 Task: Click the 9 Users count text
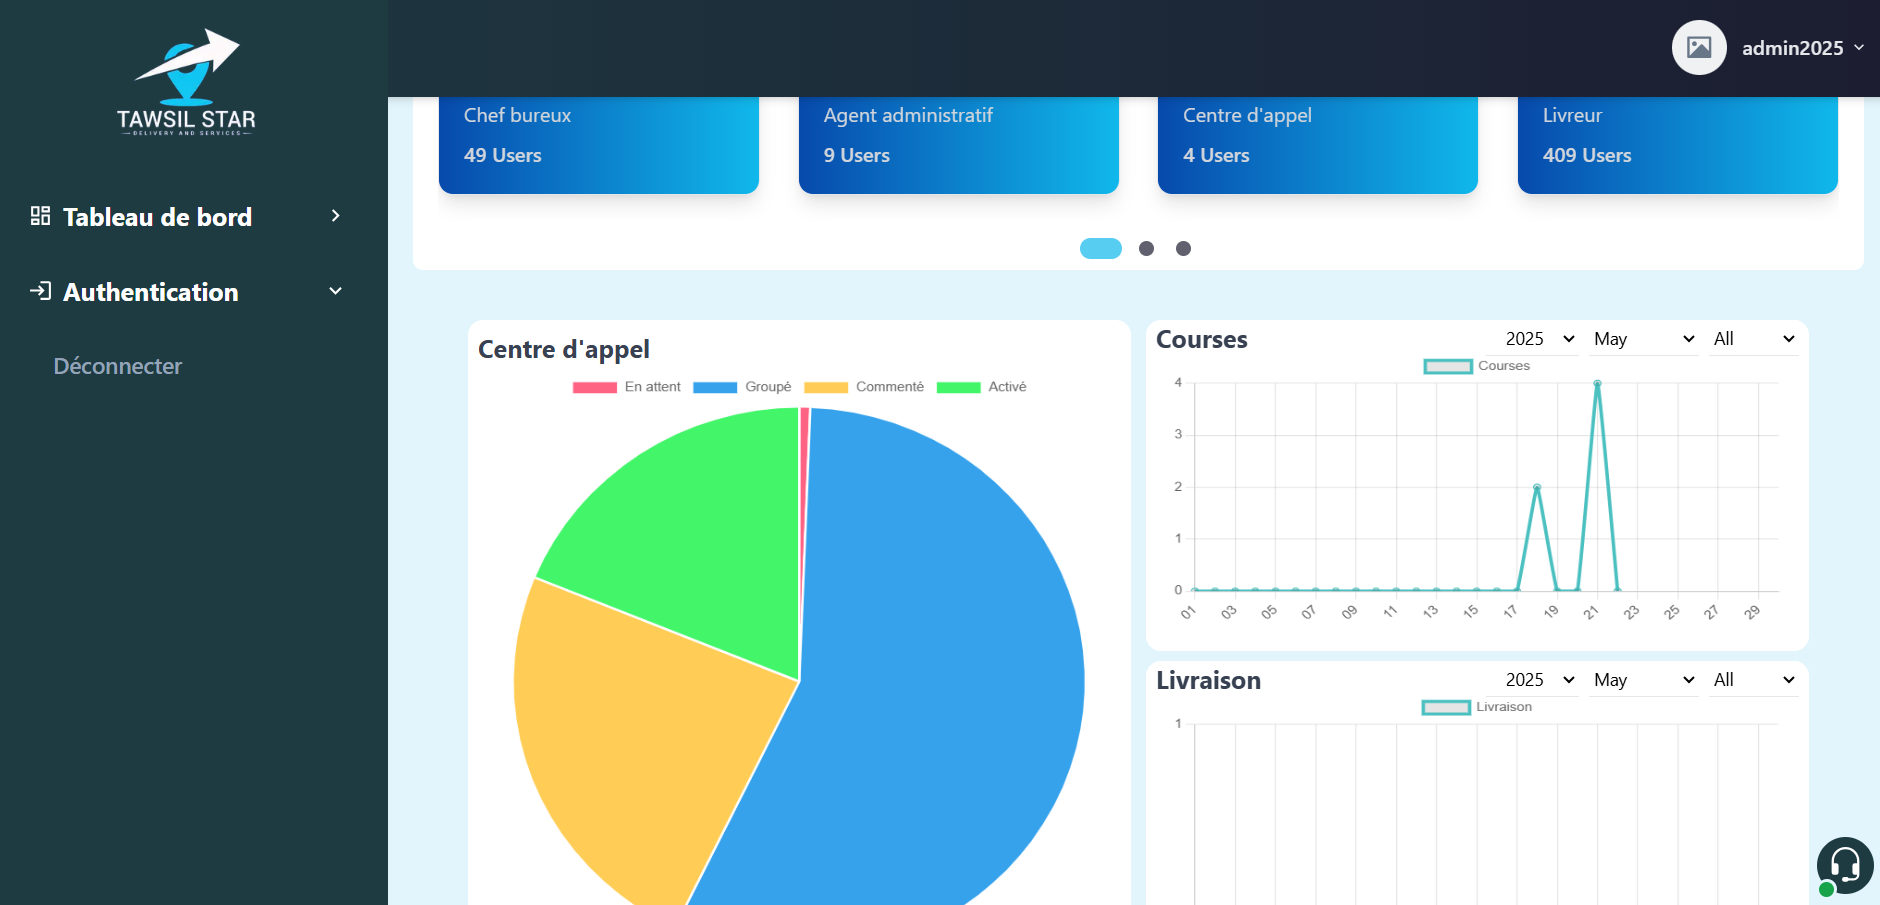click(857, 155)
